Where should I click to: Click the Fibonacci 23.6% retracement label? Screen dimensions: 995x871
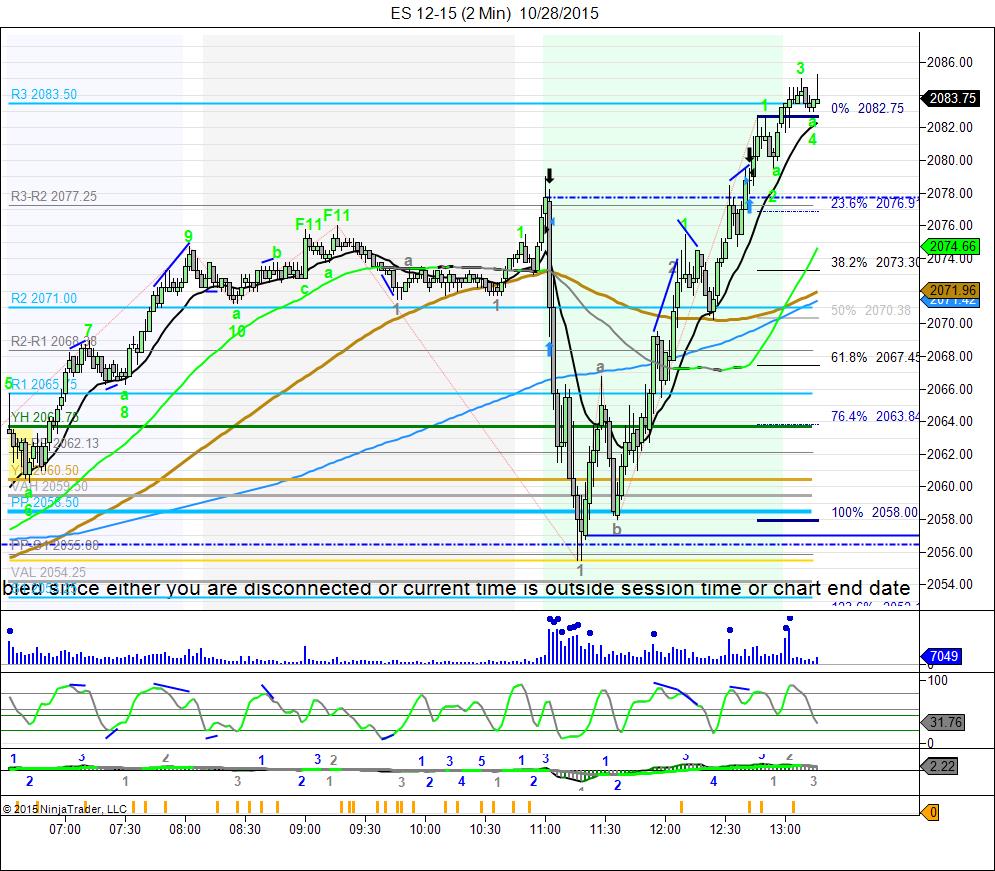click(x=874, y=204)
